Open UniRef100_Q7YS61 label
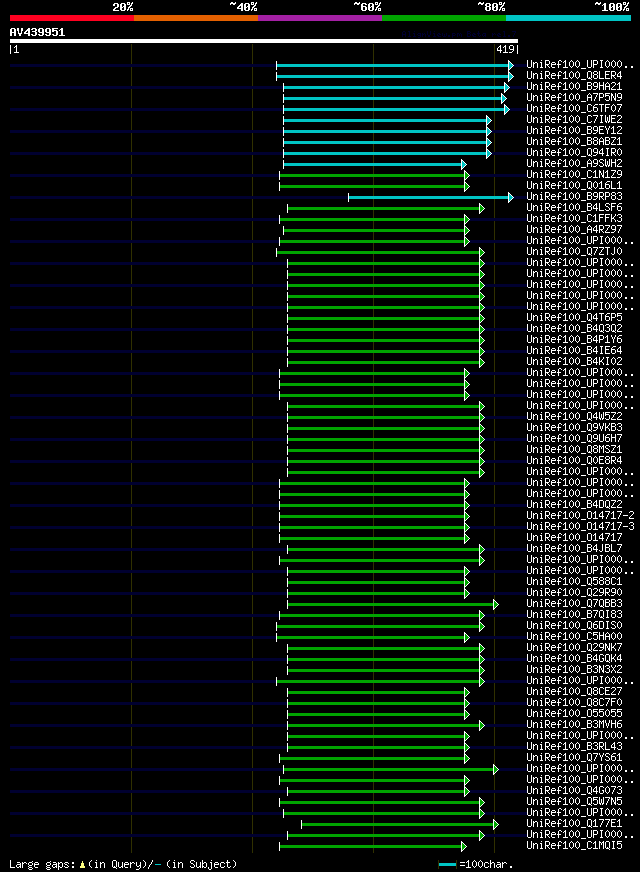Screen dimensions: 640x872 pyautogui.click(x=574, y=758)
